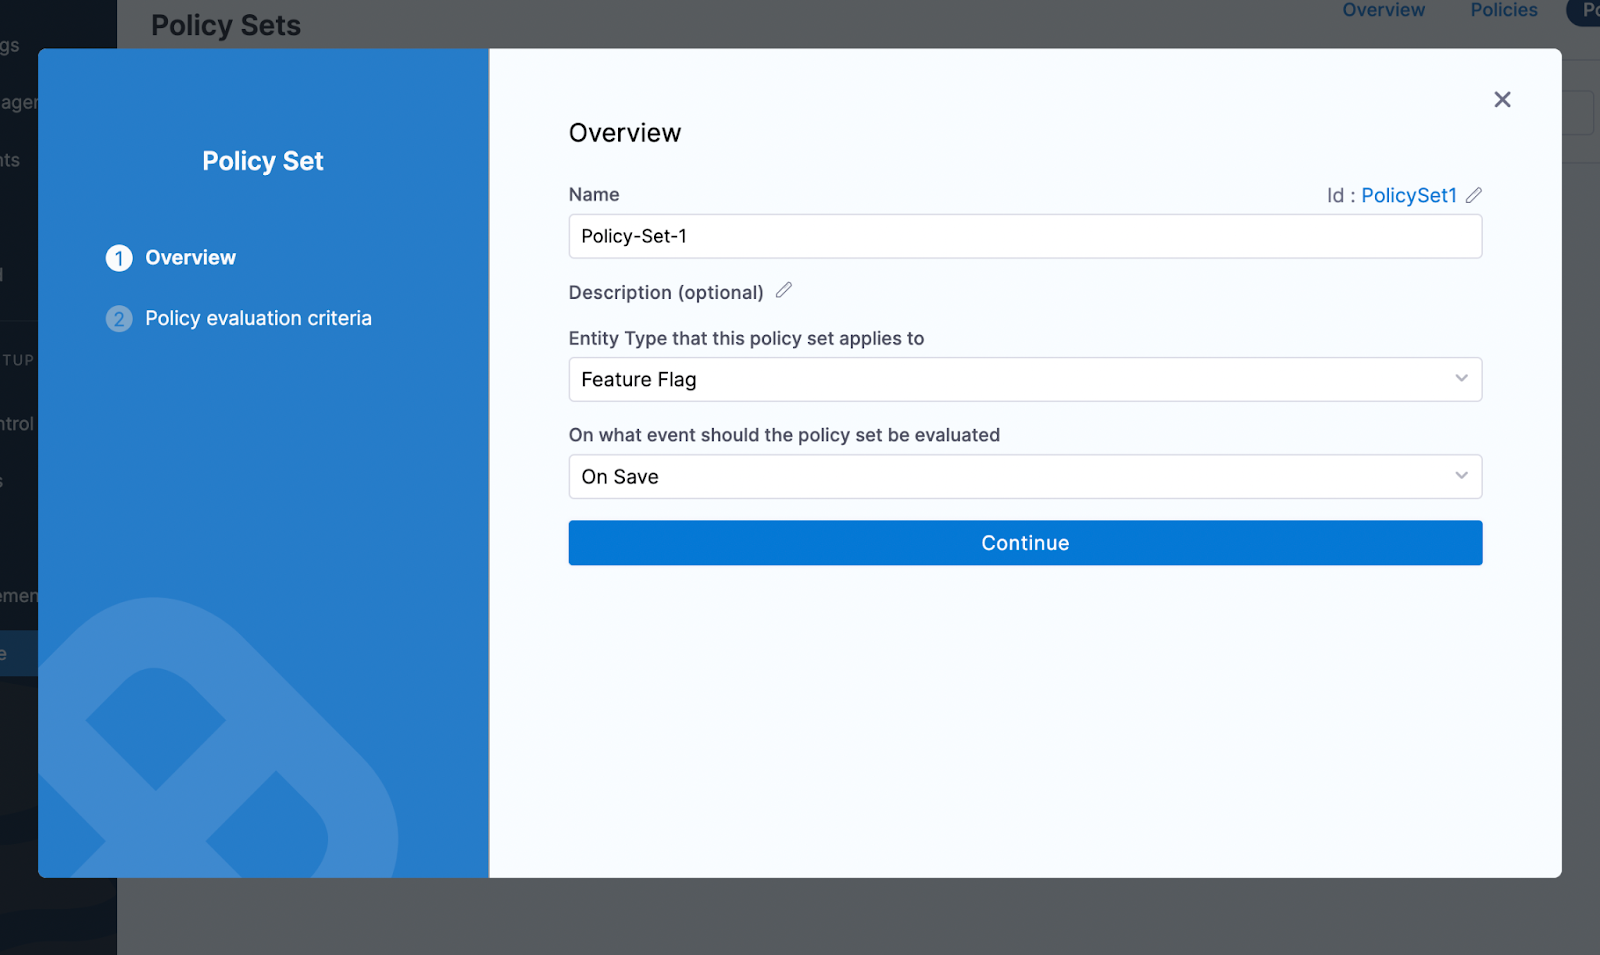
Task: Click the step 2 circle icon
Action: click(x=119, y=319)
